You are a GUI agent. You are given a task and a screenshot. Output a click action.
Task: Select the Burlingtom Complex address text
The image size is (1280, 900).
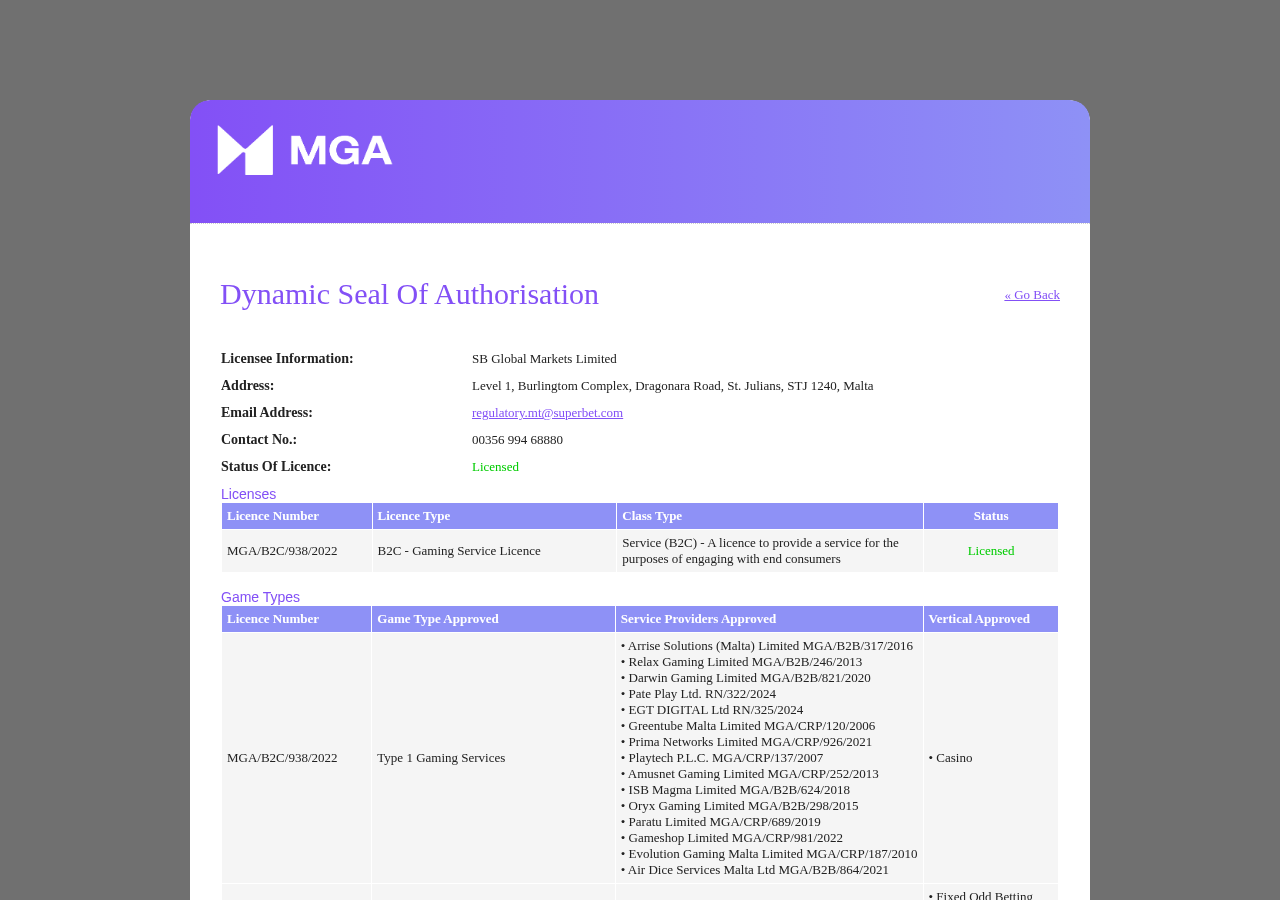tap(672, 386)
